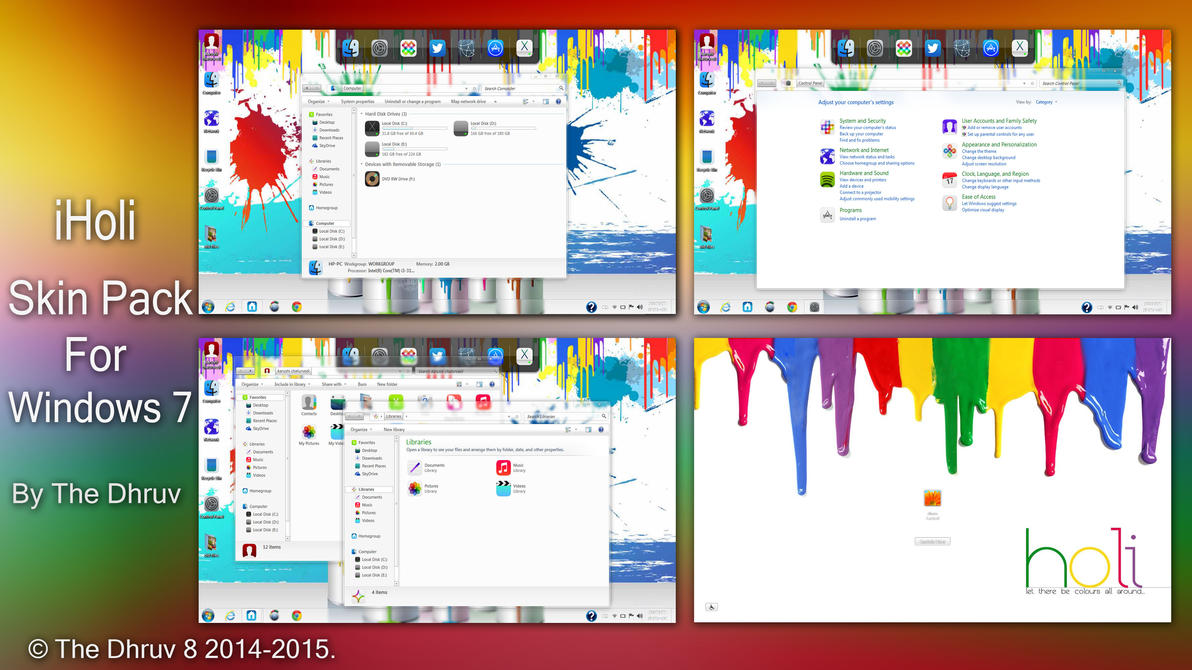Click the User Accounts and Family Safety icon
The width and height of the screenshot is (1192, 670).
[949, 126]
